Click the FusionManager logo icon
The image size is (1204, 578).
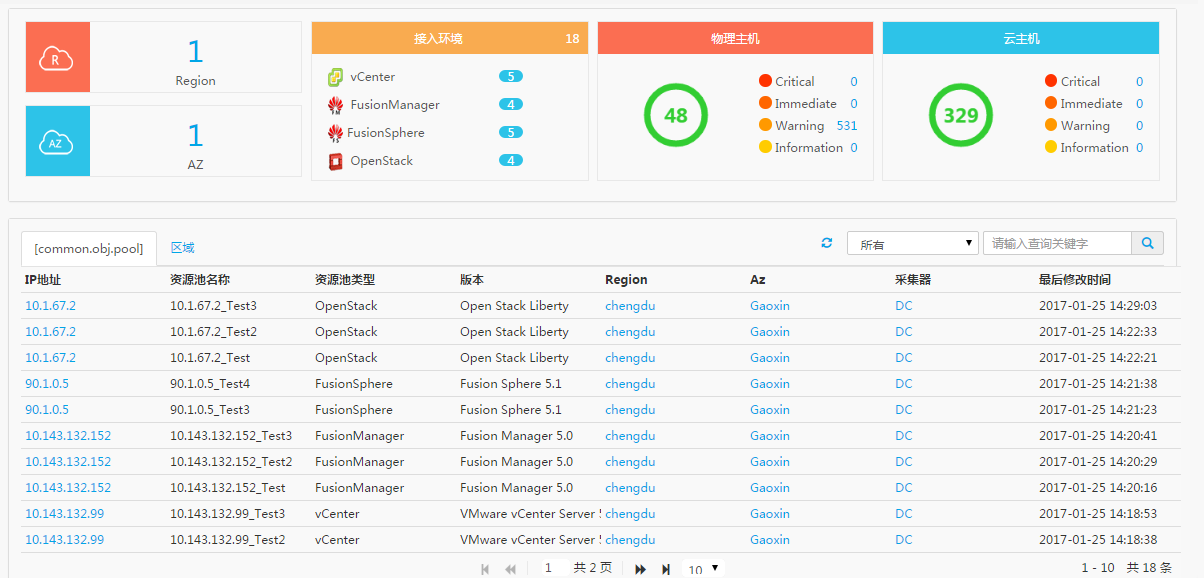(x=336, y=105)
